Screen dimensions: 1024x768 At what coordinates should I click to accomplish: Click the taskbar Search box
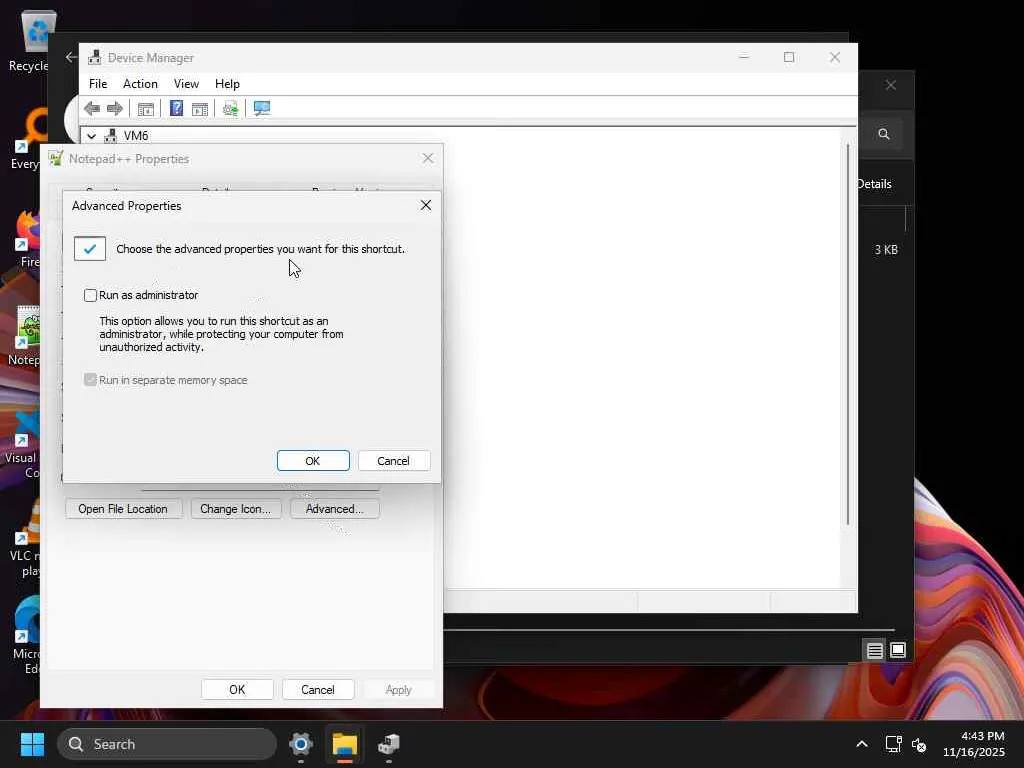pyautogui.click(x=167, y=744)
